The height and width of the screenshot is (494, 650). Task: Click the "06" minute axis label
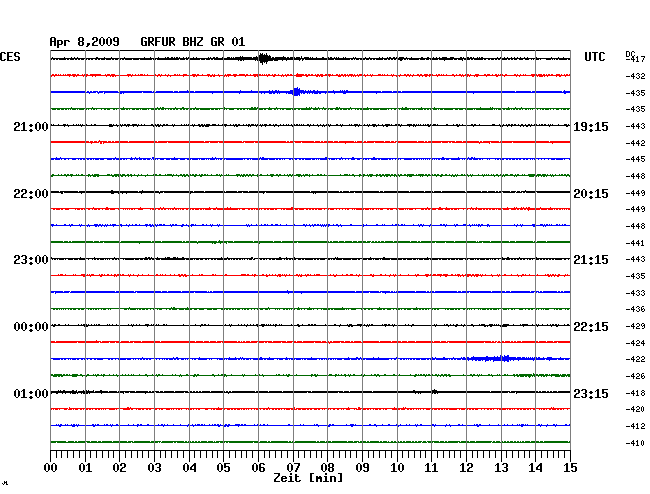pyautogui.click(x=258, y=468)
